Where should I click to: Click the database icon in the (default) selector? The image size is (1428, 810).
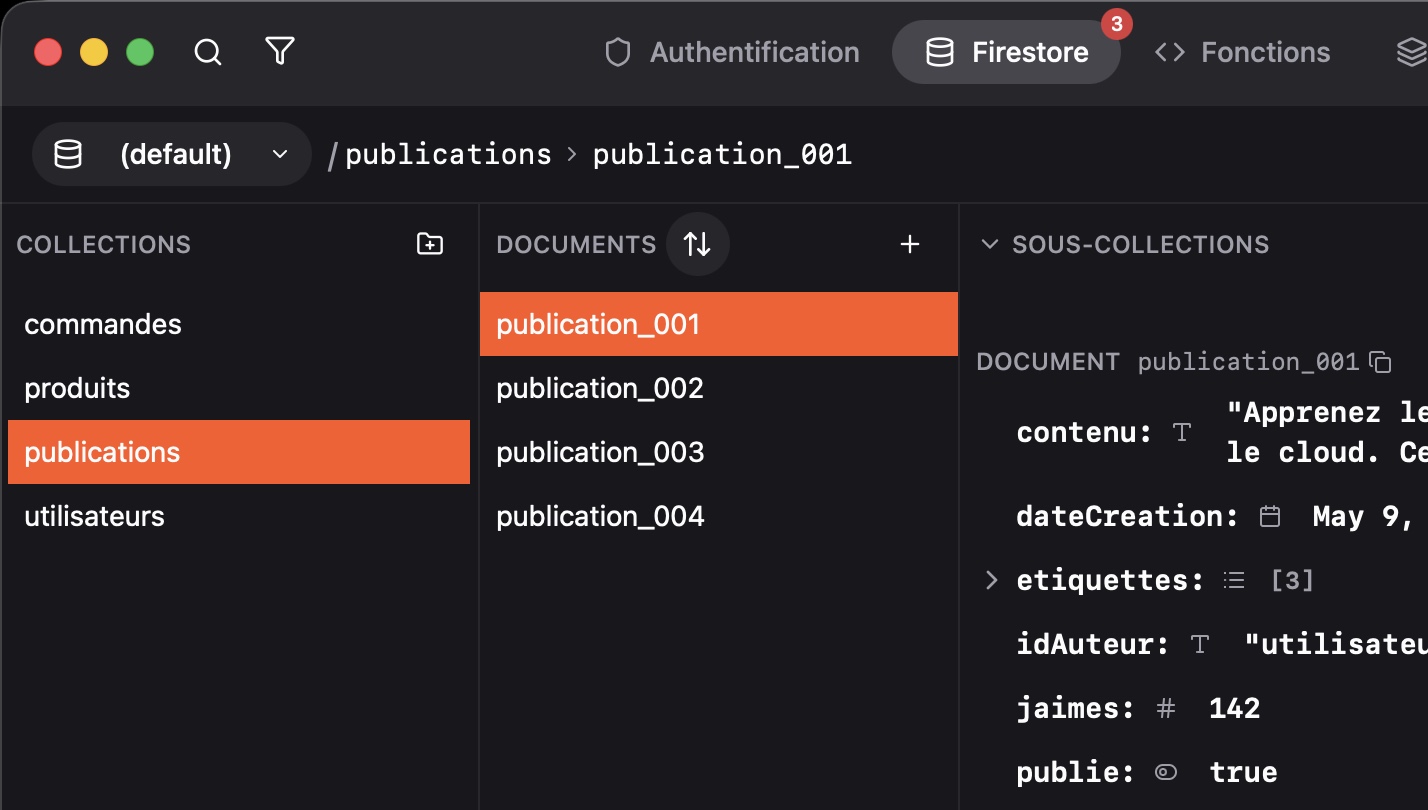coord(68,154)
